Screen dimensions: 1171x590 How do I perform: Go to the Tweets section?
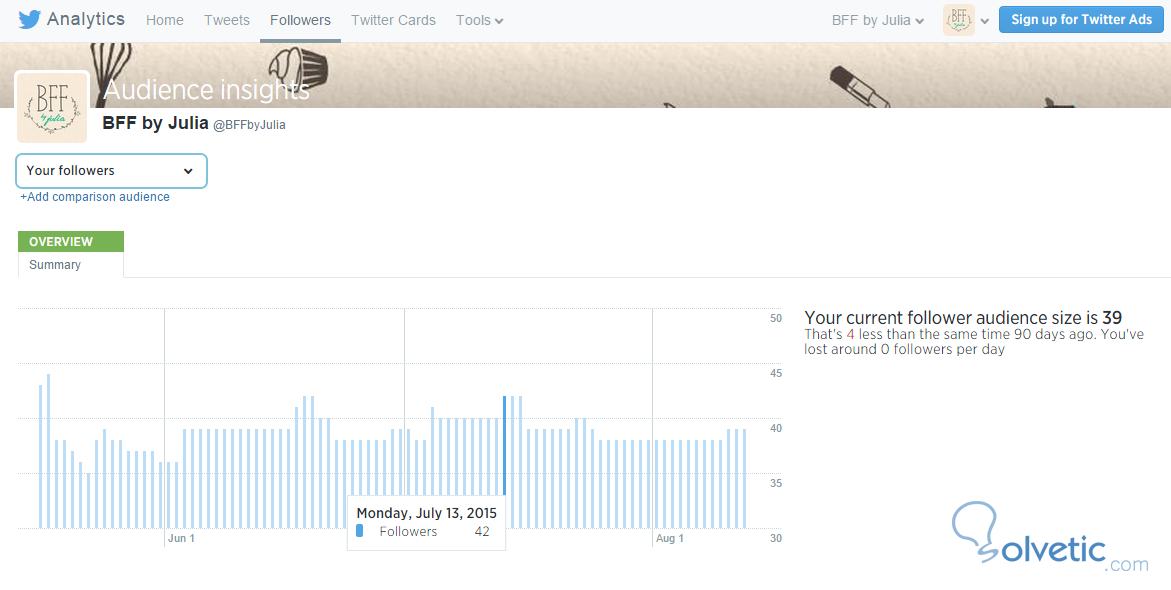coord(227,20)
